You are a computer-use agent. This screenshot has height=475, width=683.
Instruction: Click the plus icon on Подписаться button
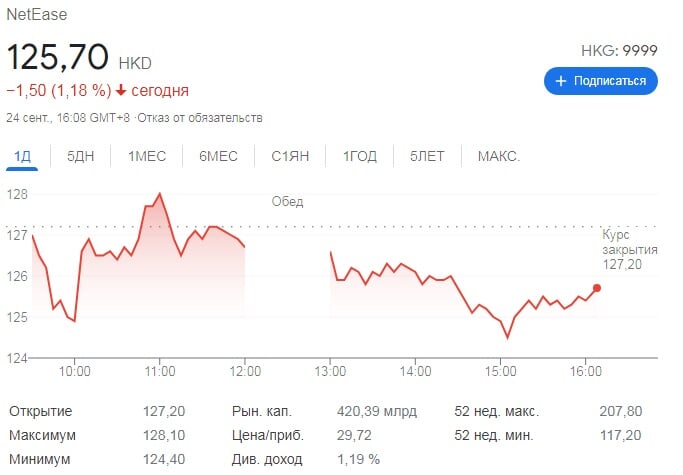[x=561, y=81]
